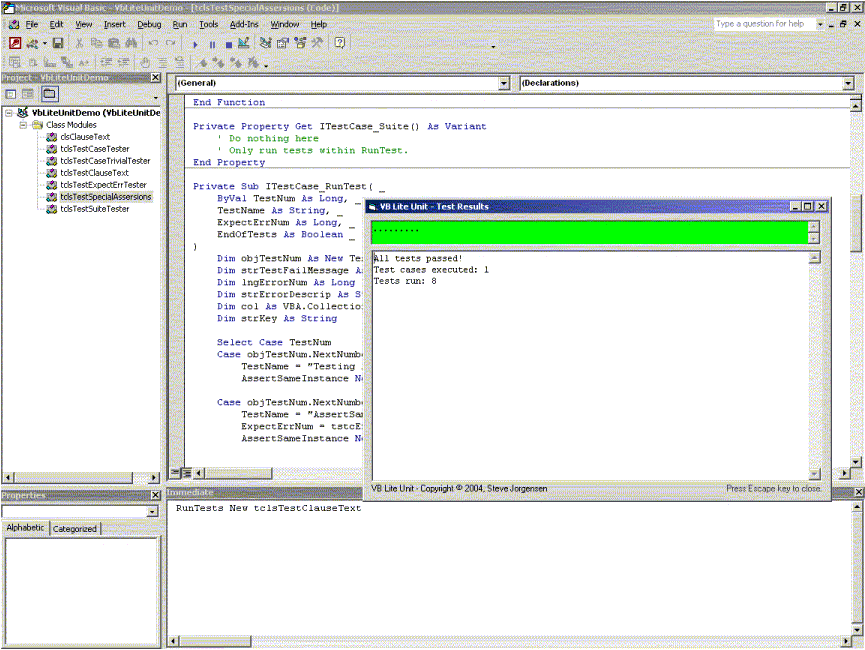The height and width of the screenshot is (650, 865).
Task: Click Full Module View button in code window
Action: pyautogui.click(x=186, y=472)
